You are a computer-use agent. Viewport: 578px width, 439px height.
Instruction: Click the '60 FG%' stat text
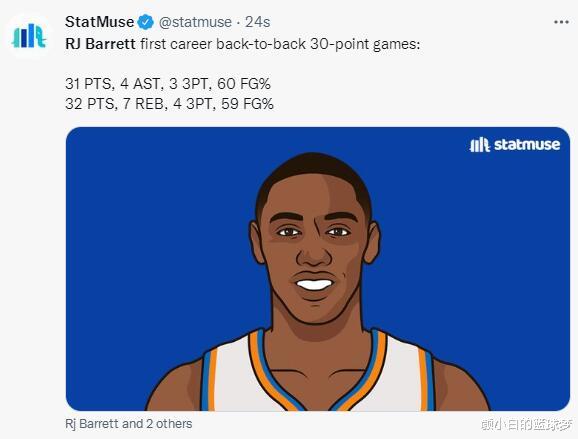[244, 84]
